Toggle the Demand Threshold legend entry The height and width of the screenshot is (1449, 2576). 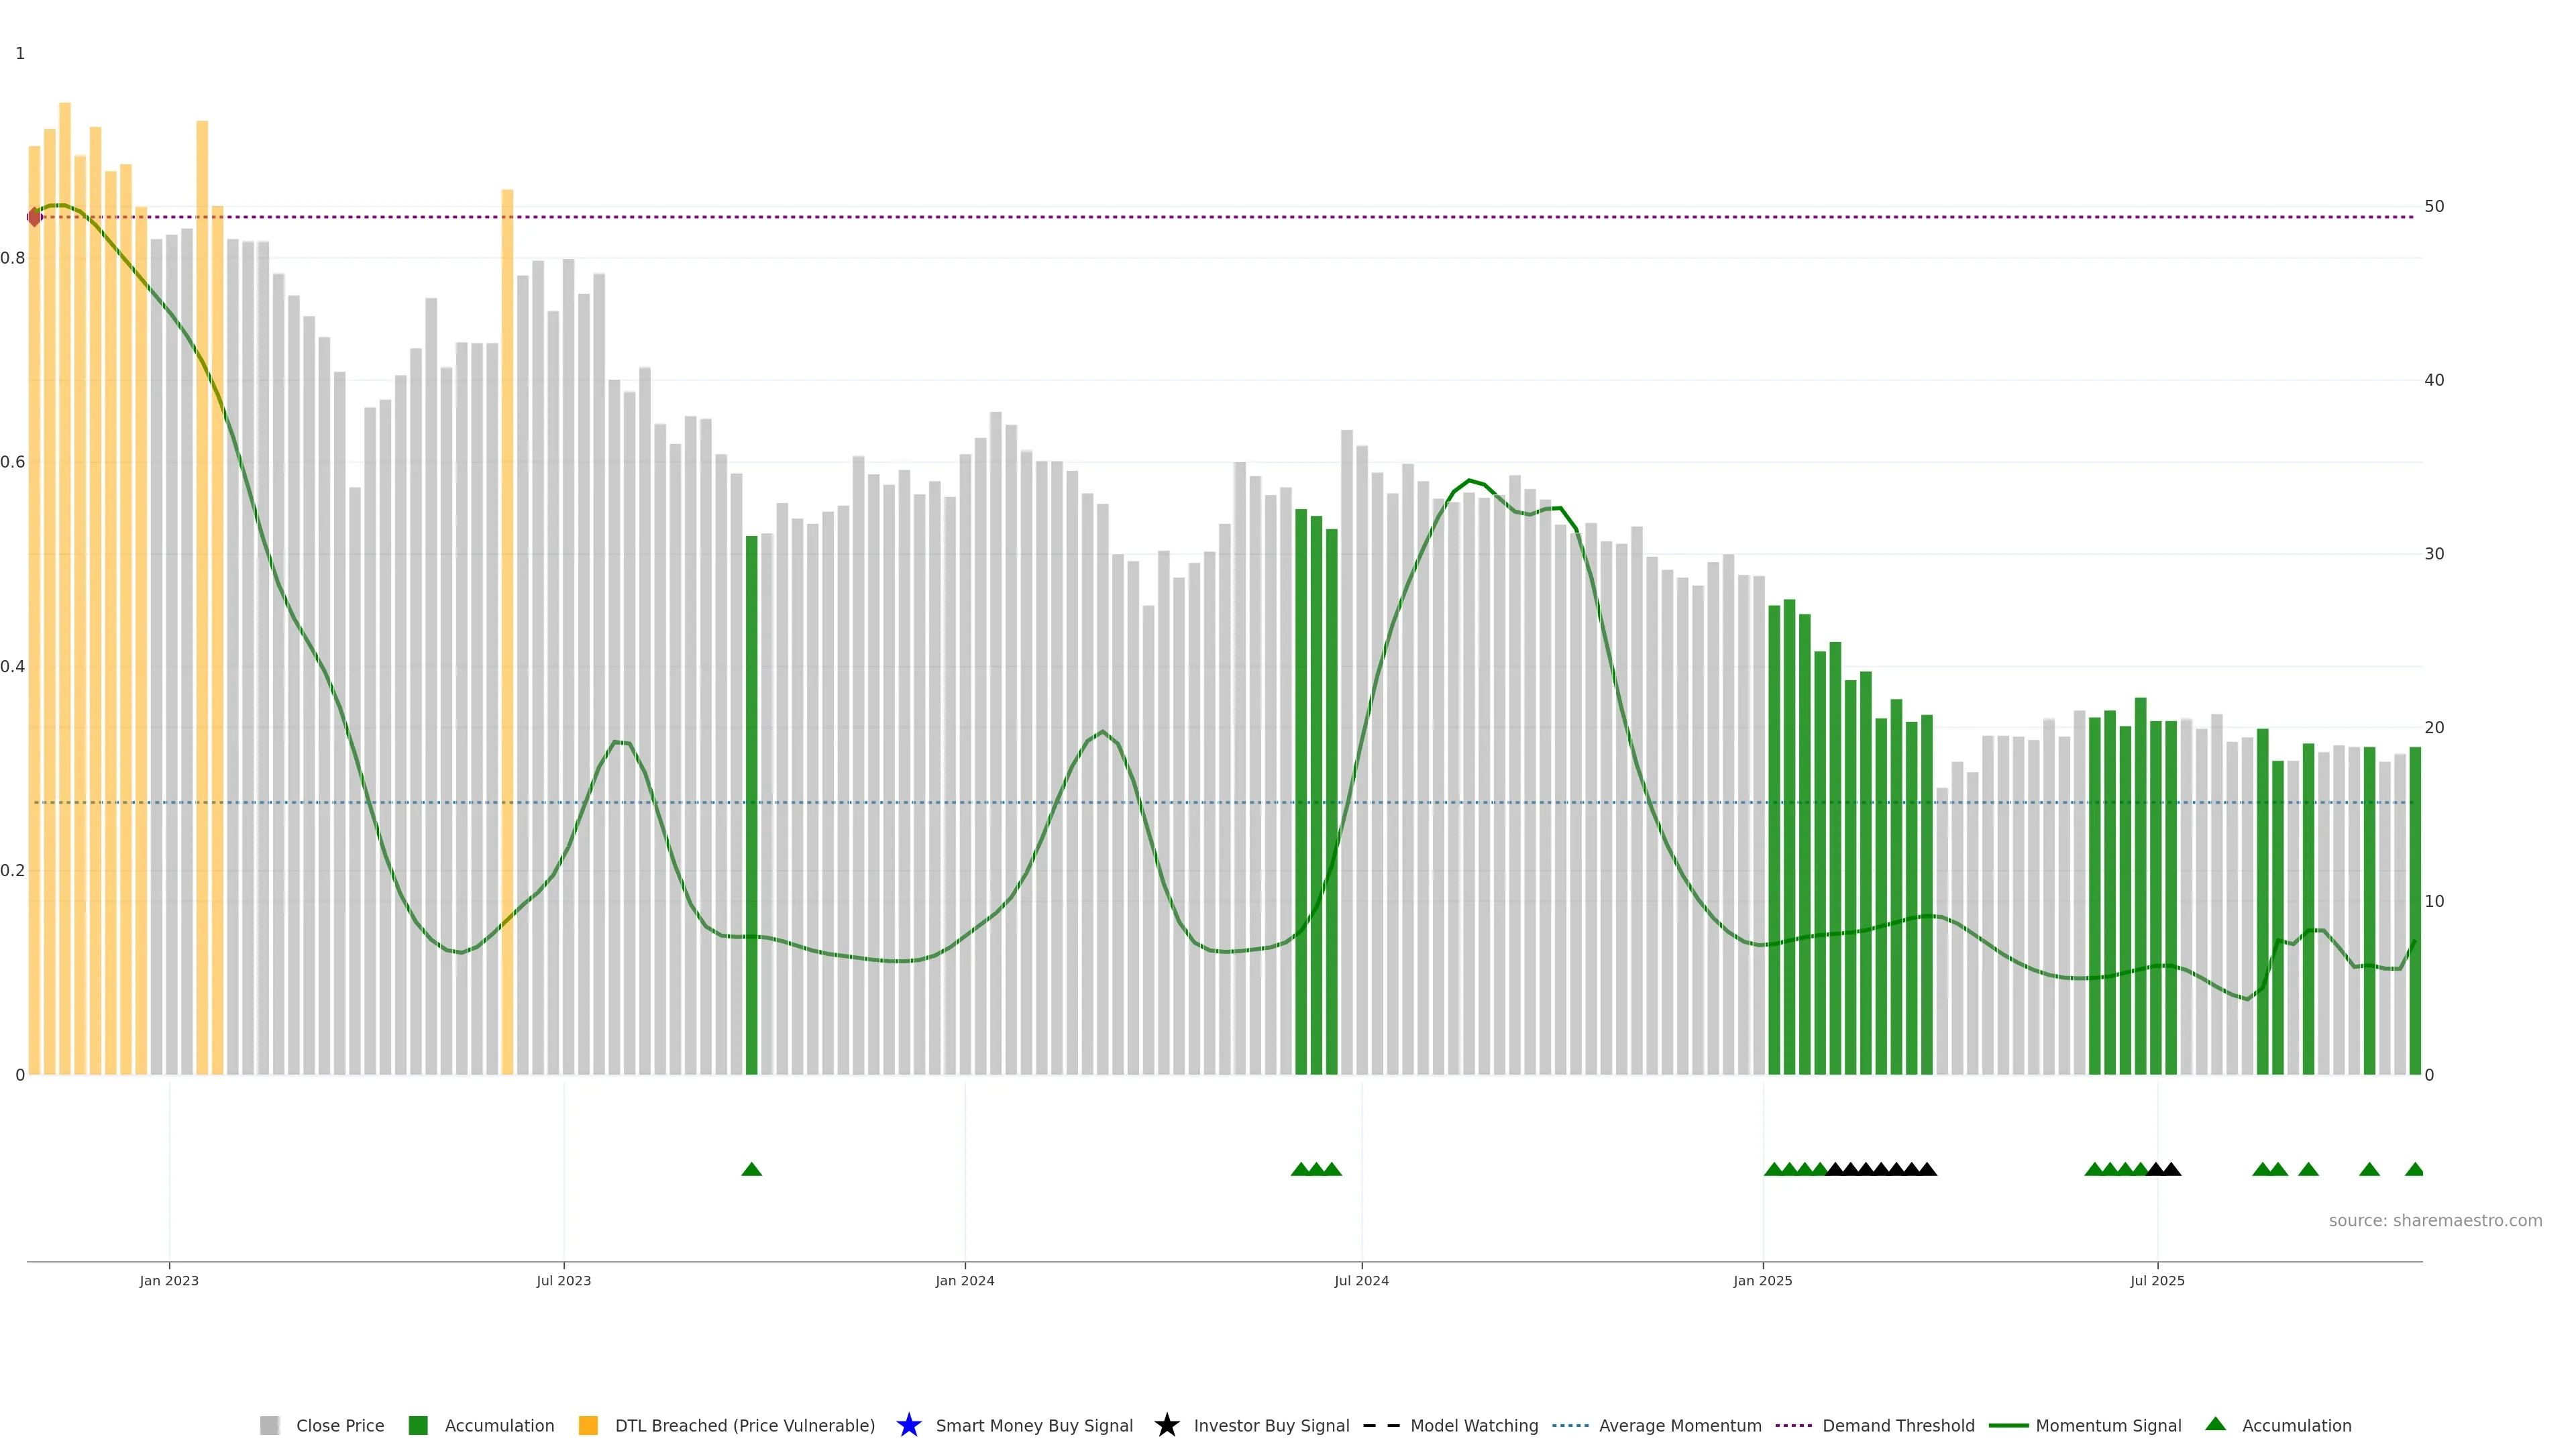pyautogui.click(x=1793, y=1425)
